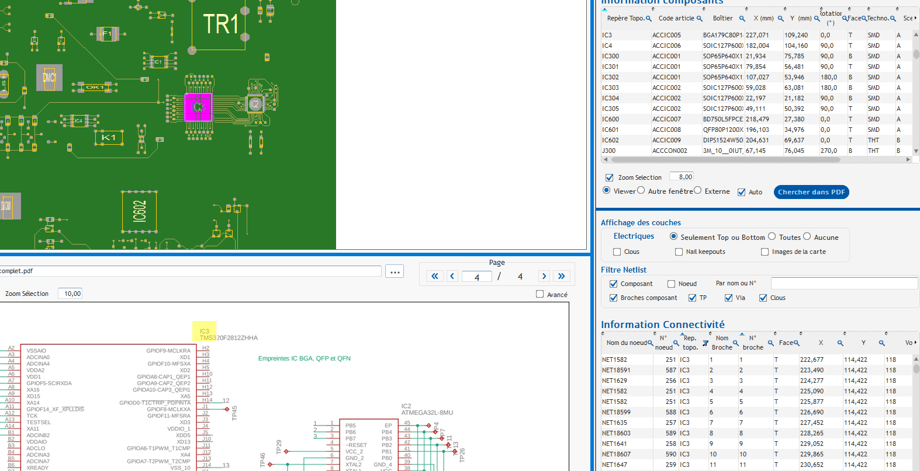Click the Y (mm) column search icon
Viewport: 920px width, 471px height.
(817, 19)
